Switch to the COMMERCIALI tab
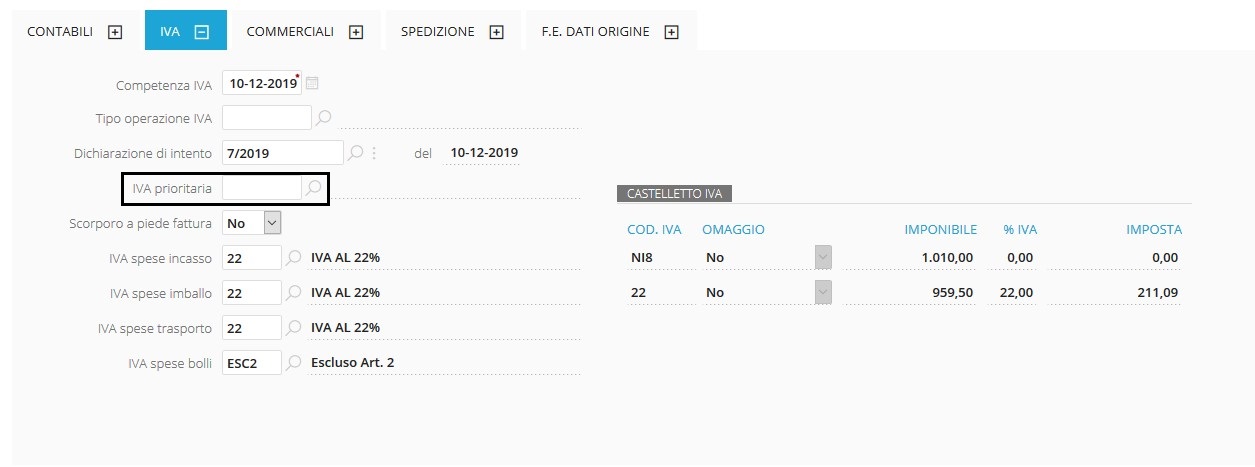 (x=290, y=32)
